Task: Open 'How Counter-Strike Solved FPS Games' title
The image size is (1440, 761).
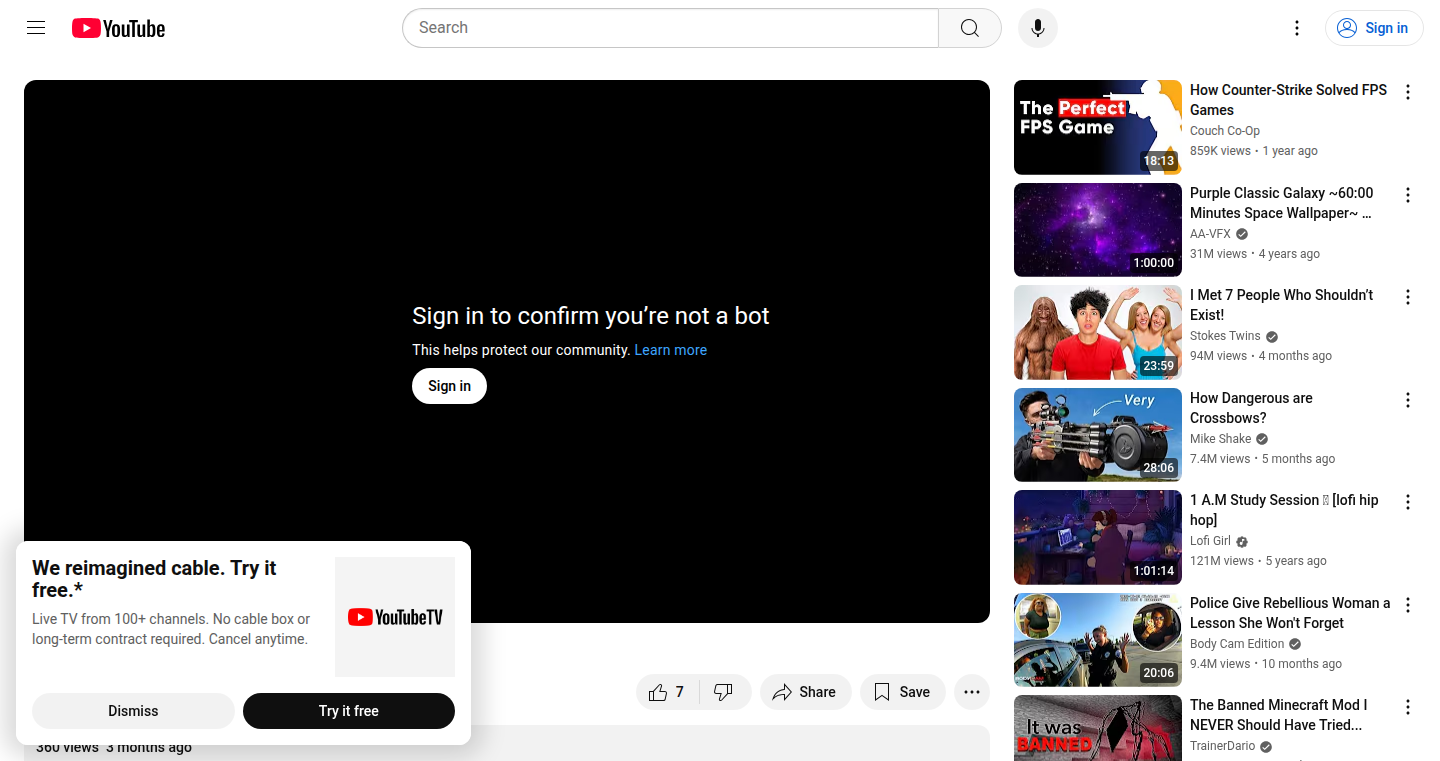Action: point(1289,100)
